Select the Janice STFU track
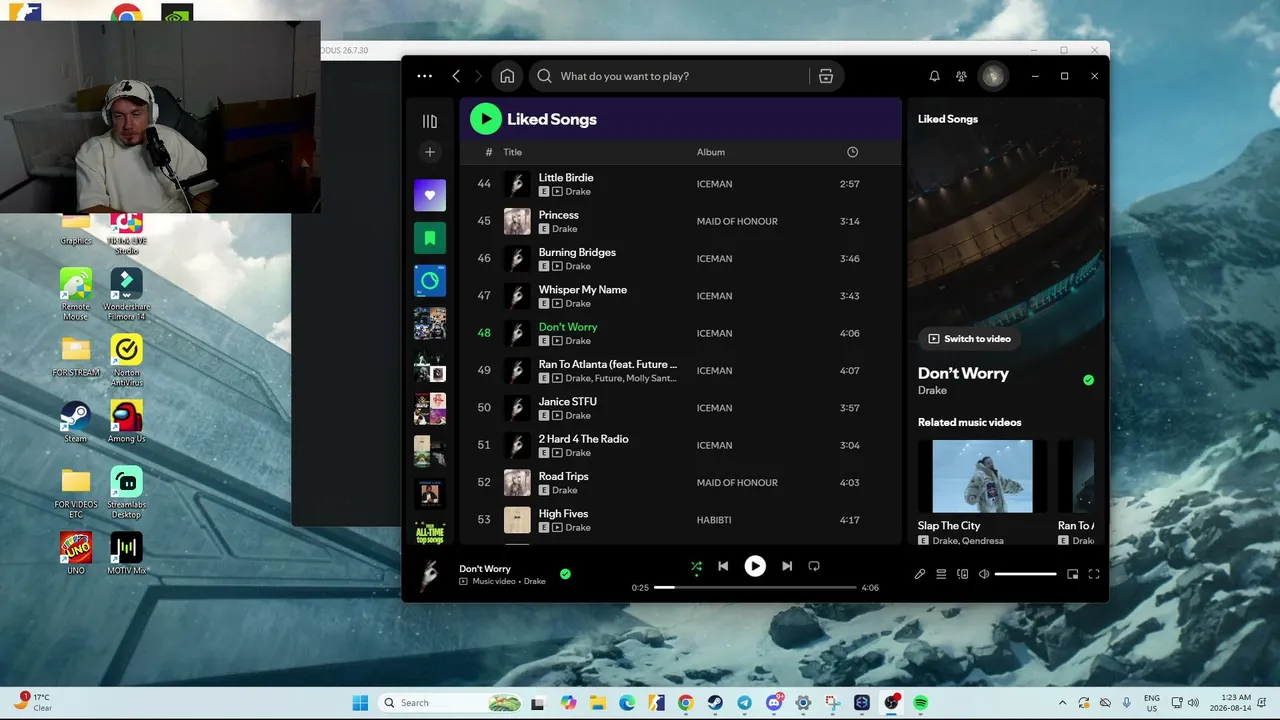 pyautogui.click(x=680, y=408)
